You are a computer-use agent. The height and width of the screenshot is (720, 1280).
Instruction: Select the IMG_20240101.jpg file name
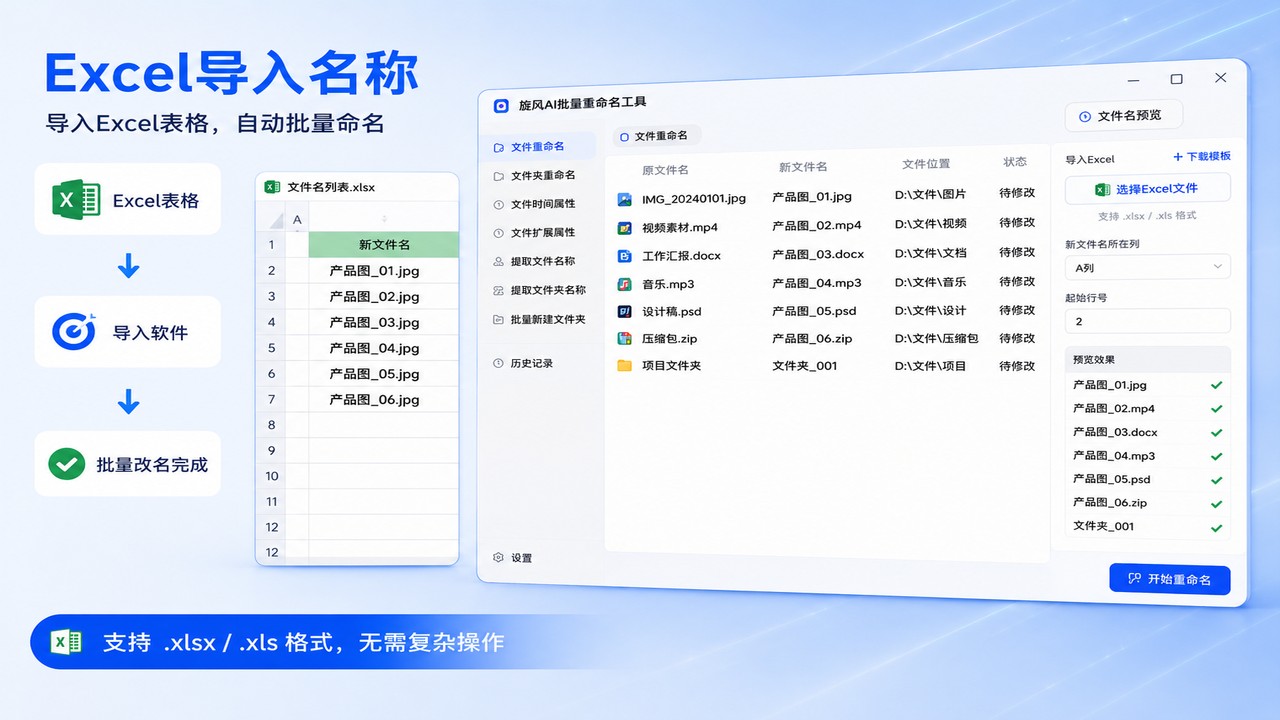tap(694, 199)
